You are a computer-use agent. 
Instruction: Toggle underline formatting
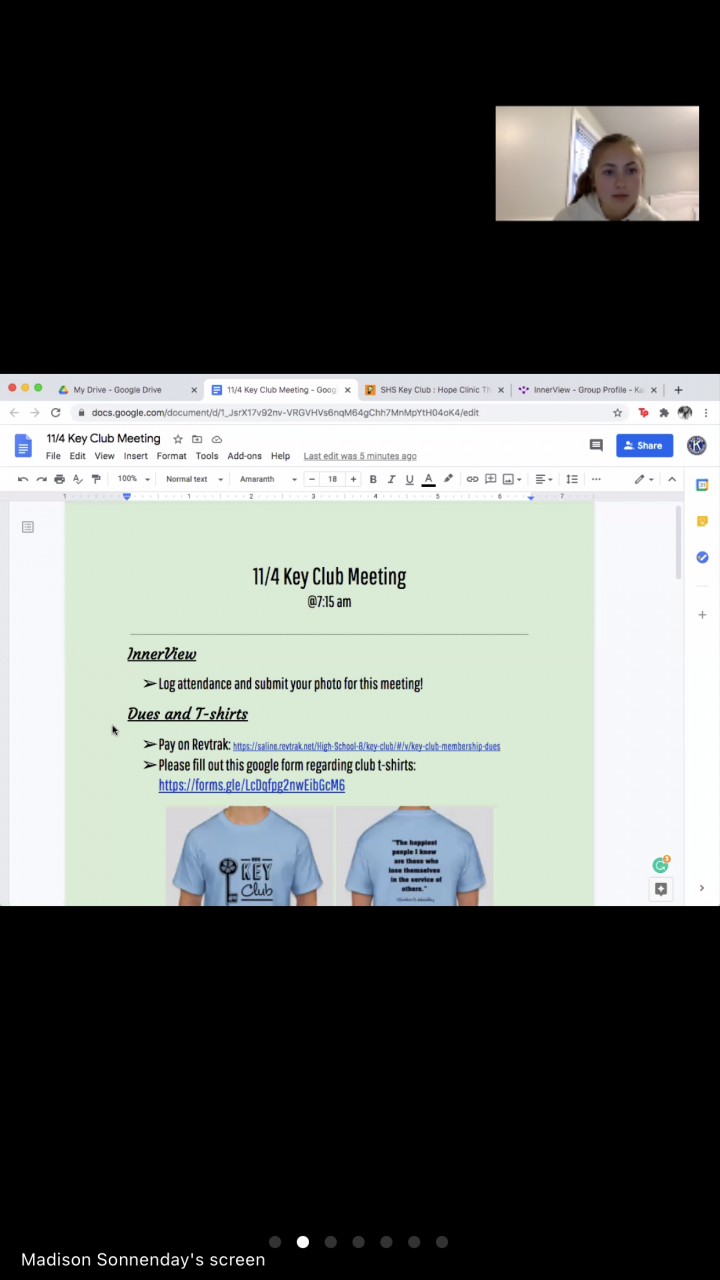[409, 479]
